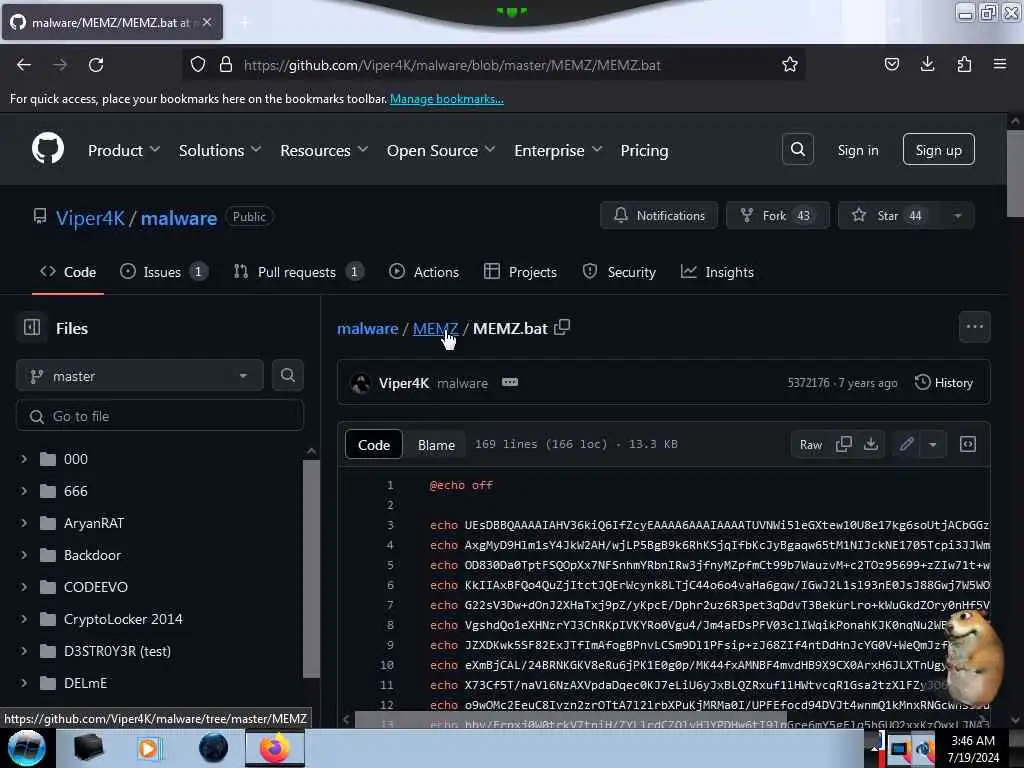Switch to the Code repository tab
Screen dimensions: 1024x768
coord(68,272)
